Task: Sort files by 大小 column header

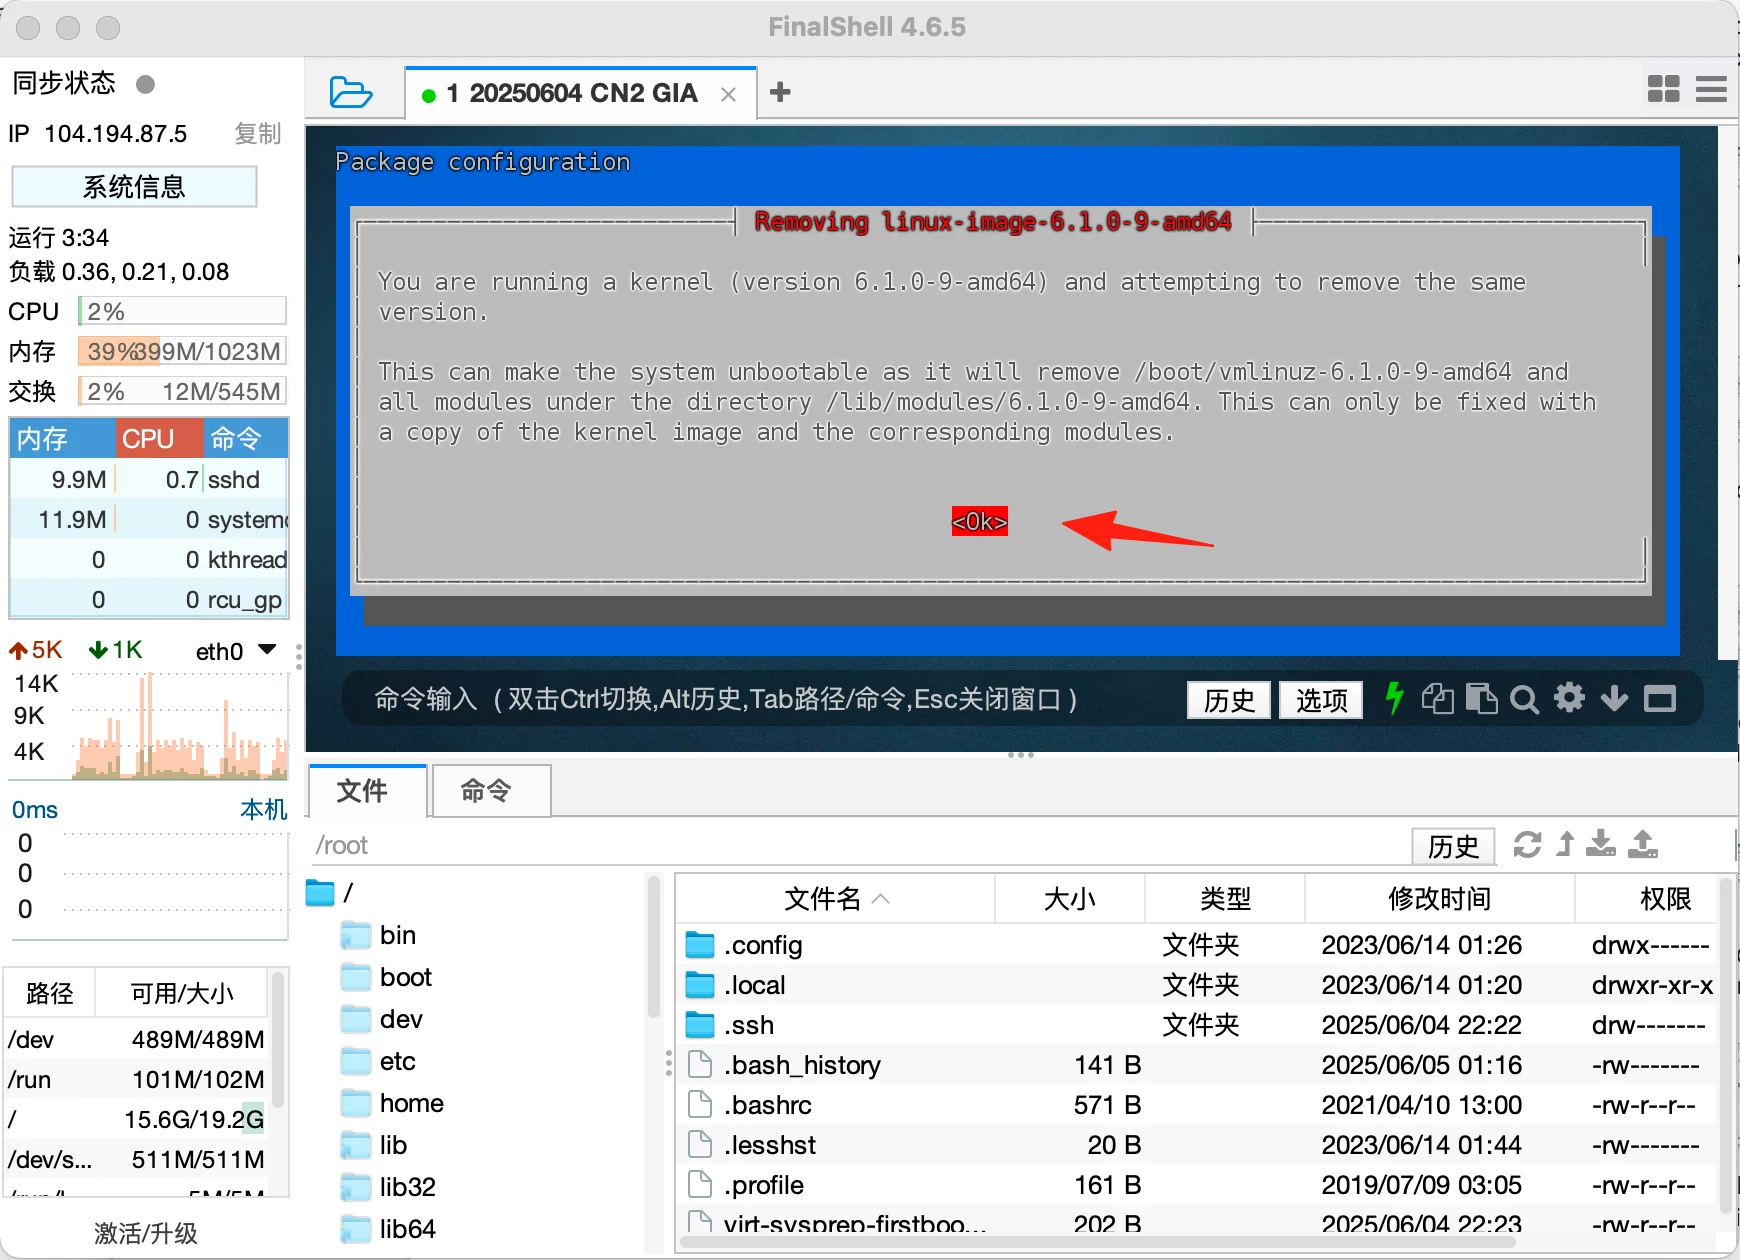Action: pyautogui.click(x=1070, y=899)
